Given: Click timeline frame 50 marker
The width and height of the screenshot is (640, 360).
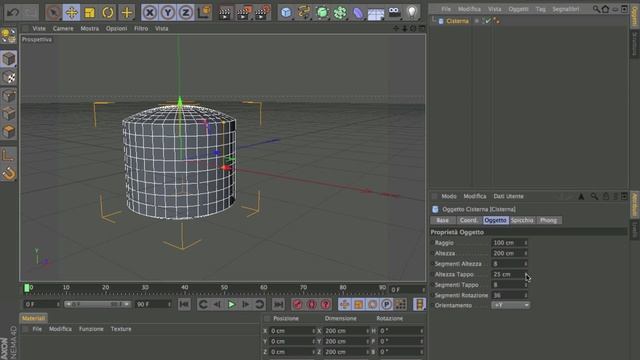Looking at the screenshot, I should click(224, 288).
